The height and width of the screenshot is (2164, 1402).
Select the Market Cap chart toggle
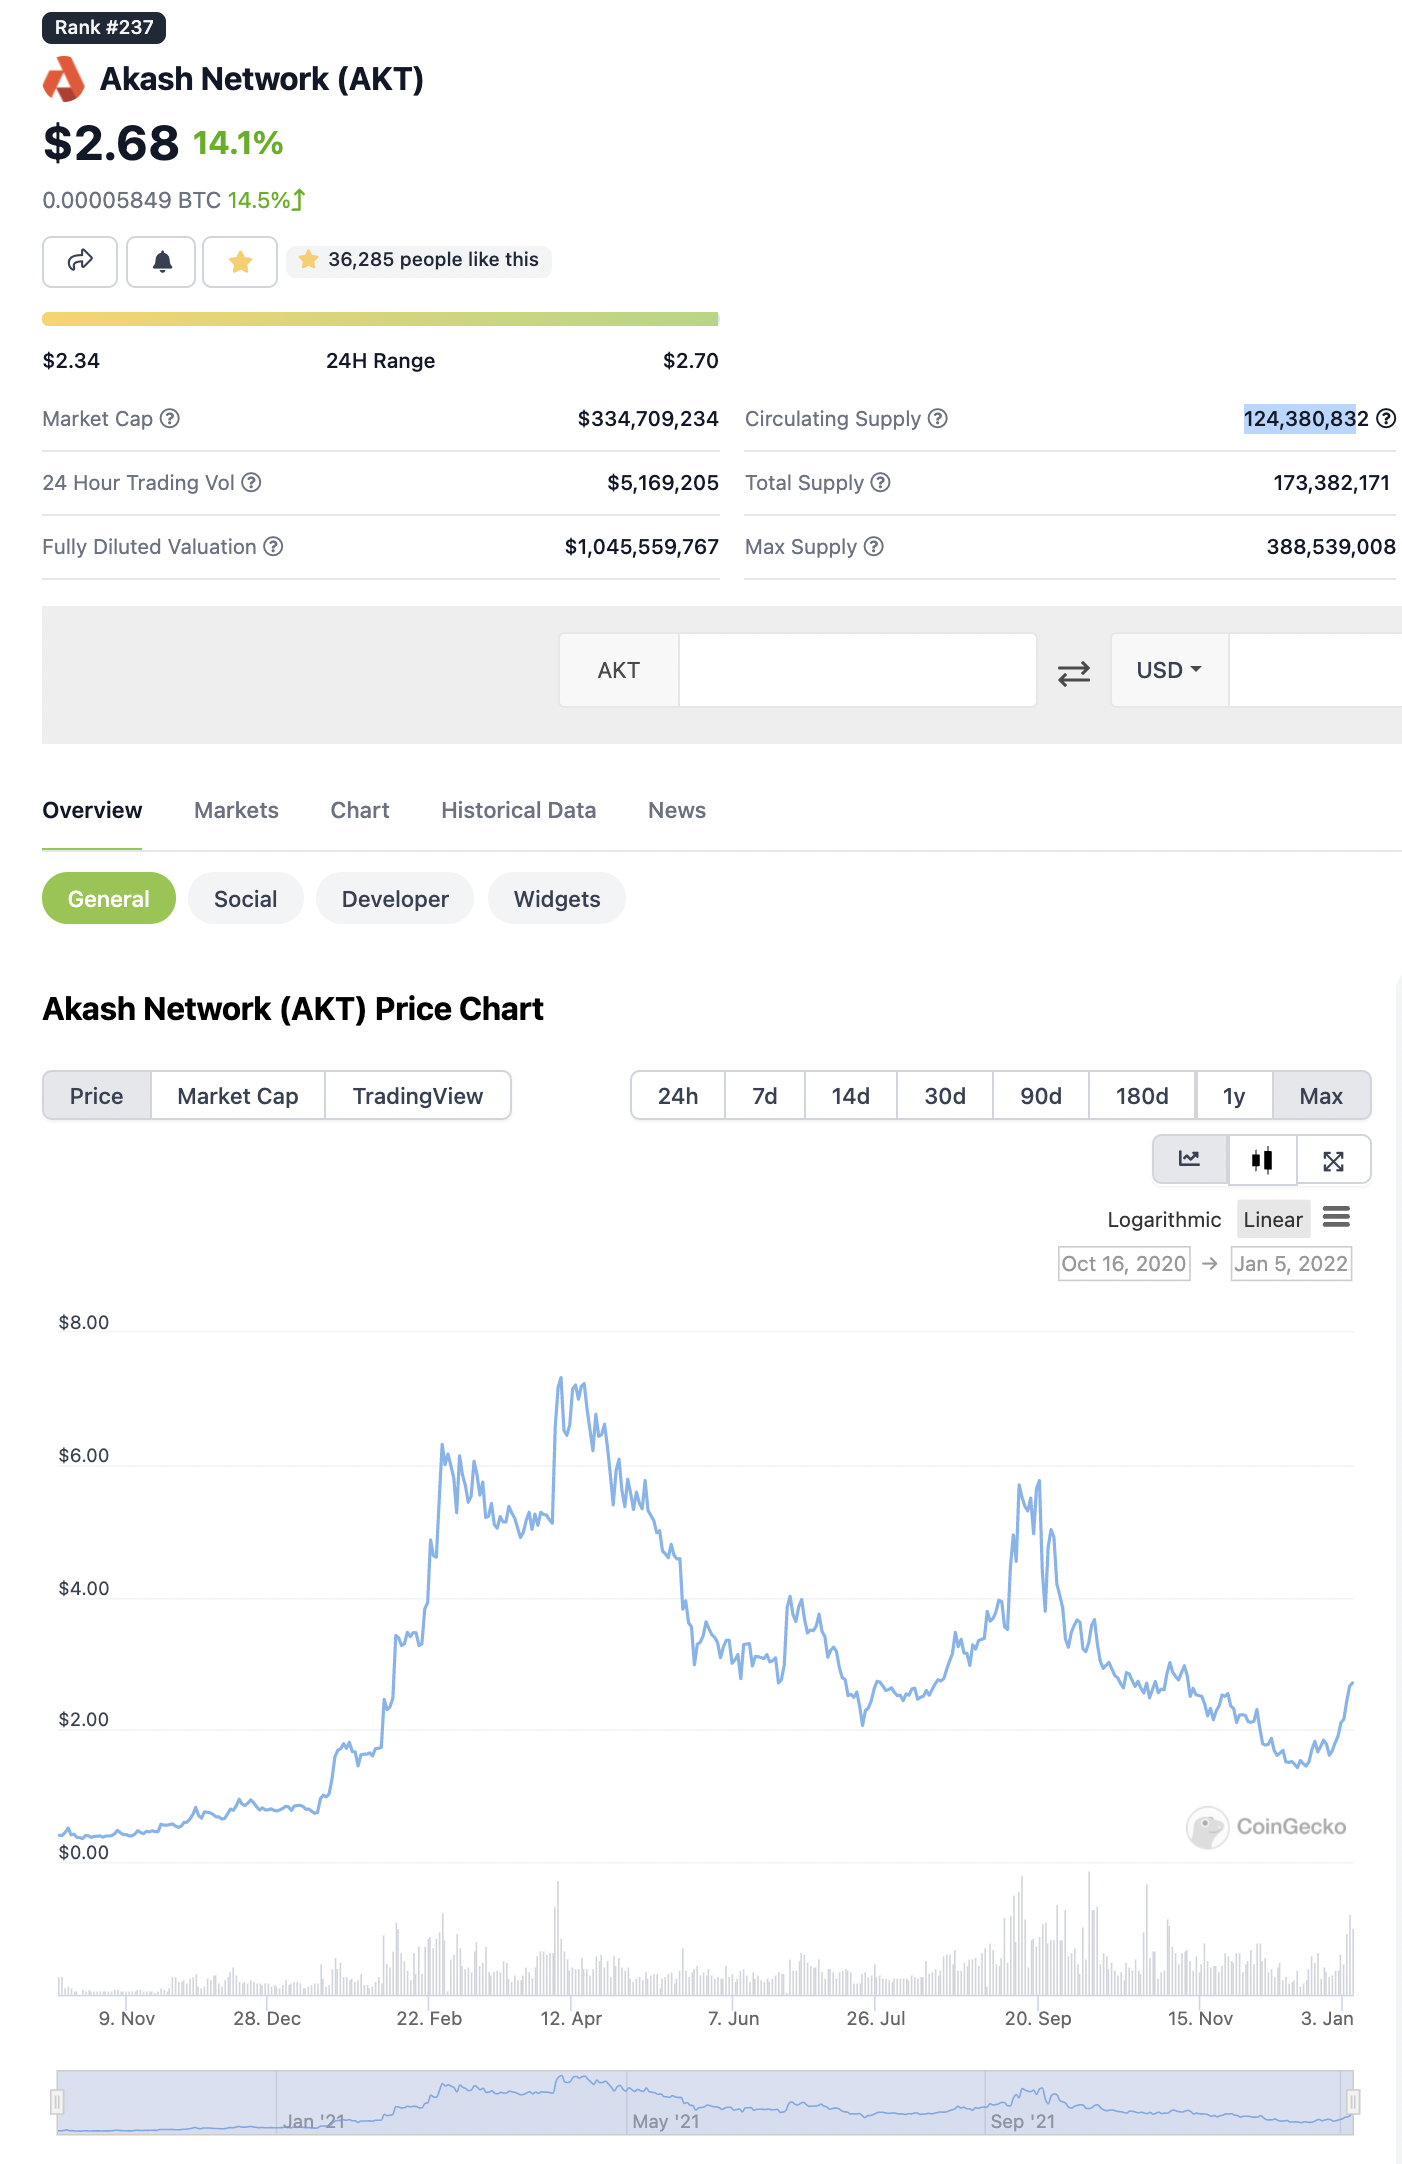(238, 1096)
